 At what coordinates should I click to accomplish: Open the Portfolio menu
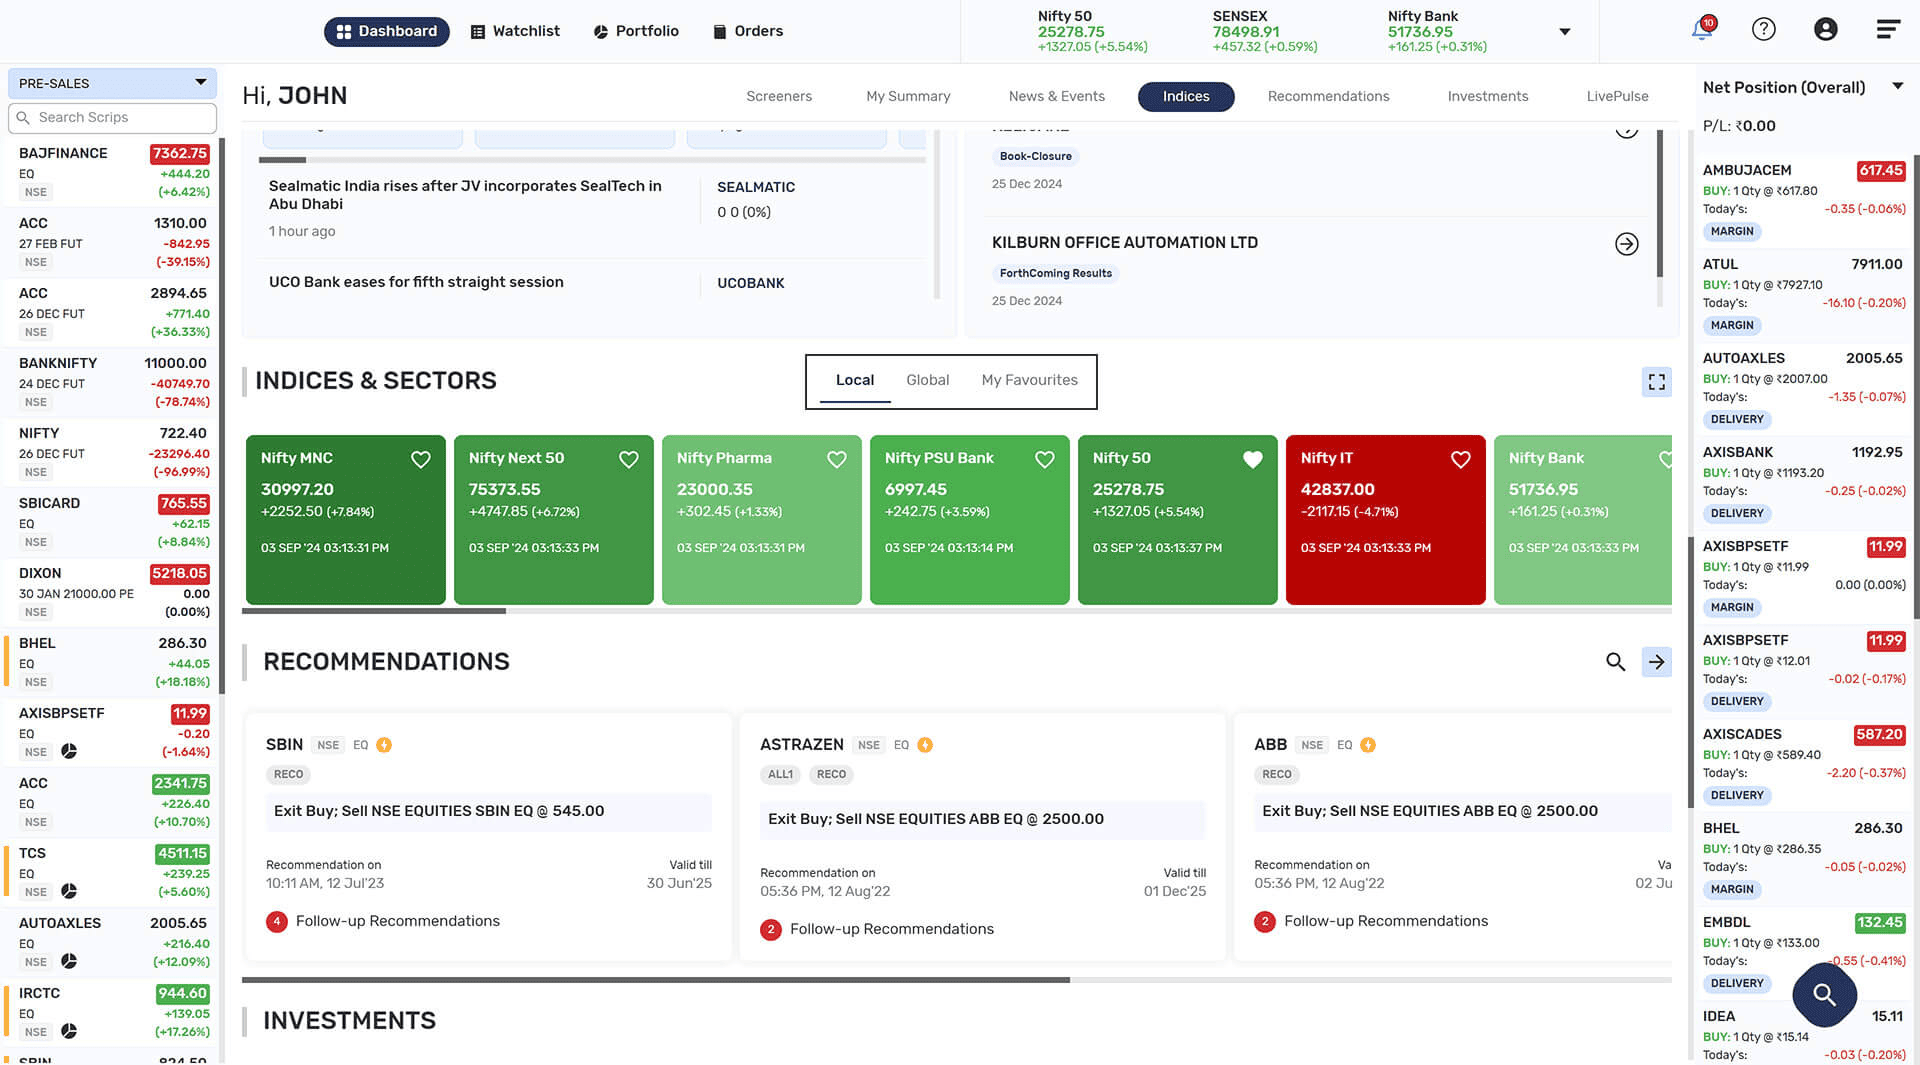point(636,31)
